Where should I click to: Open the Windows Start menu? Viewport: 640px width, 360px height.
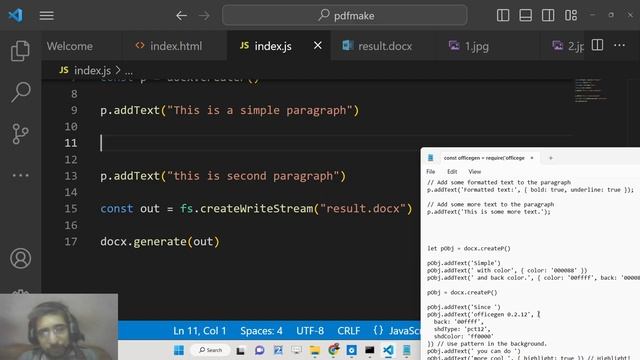click(x=179, y=350)
